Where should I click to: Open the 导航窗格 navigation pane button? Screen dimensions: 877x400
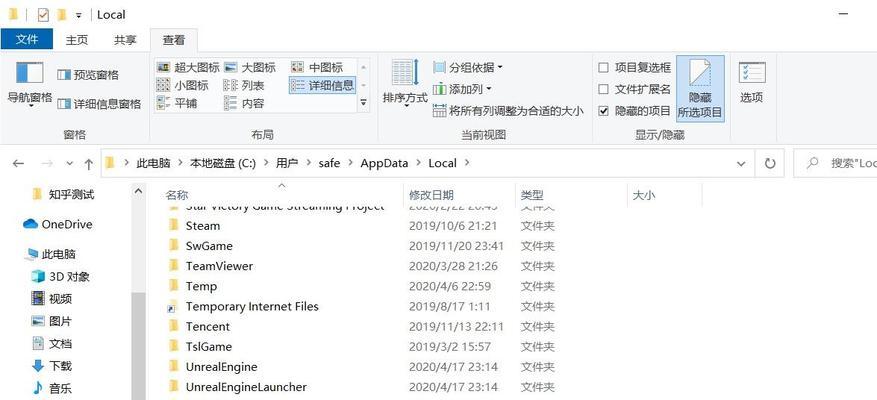click(x=30, y=84)
